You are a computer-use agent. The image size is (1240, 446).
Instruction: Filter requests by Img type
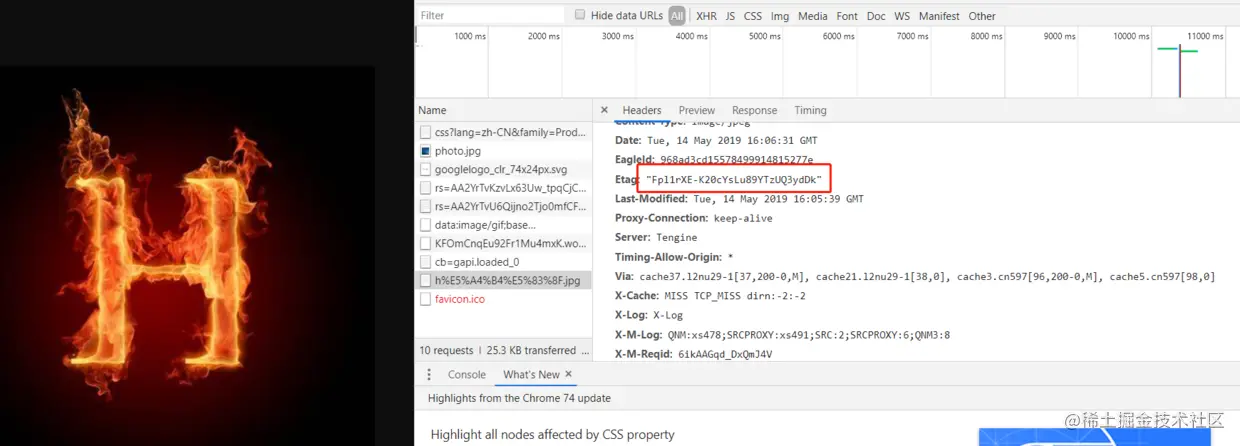[x=780, y=16]
